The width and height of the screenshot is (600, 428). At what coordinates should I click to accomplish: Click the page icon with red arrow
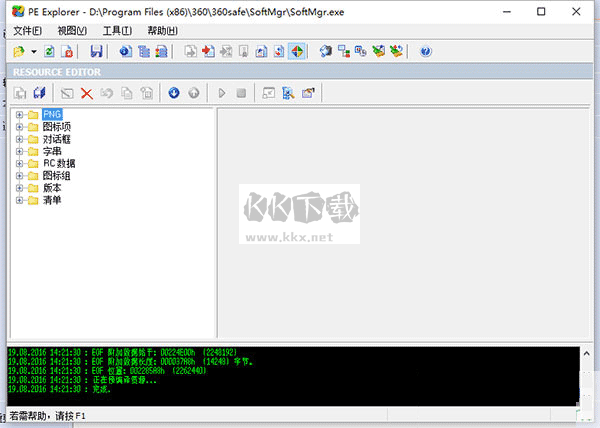tap(208, 51)
